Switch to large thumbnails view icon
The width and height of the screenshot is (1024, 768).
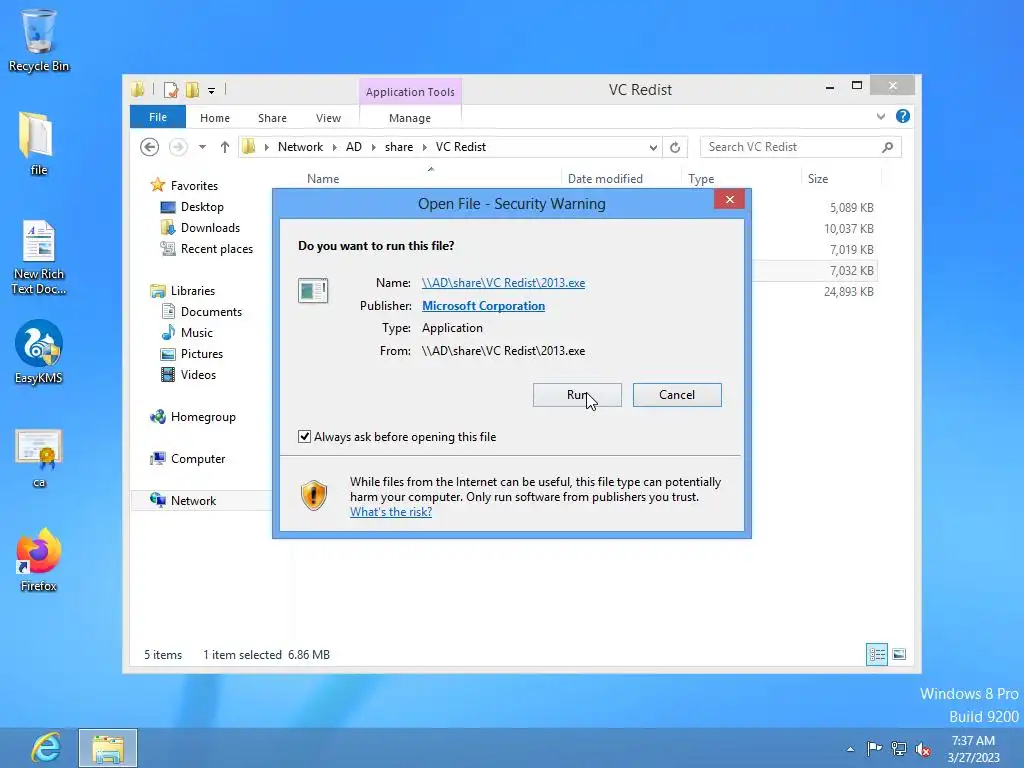(x=899, y=654)
